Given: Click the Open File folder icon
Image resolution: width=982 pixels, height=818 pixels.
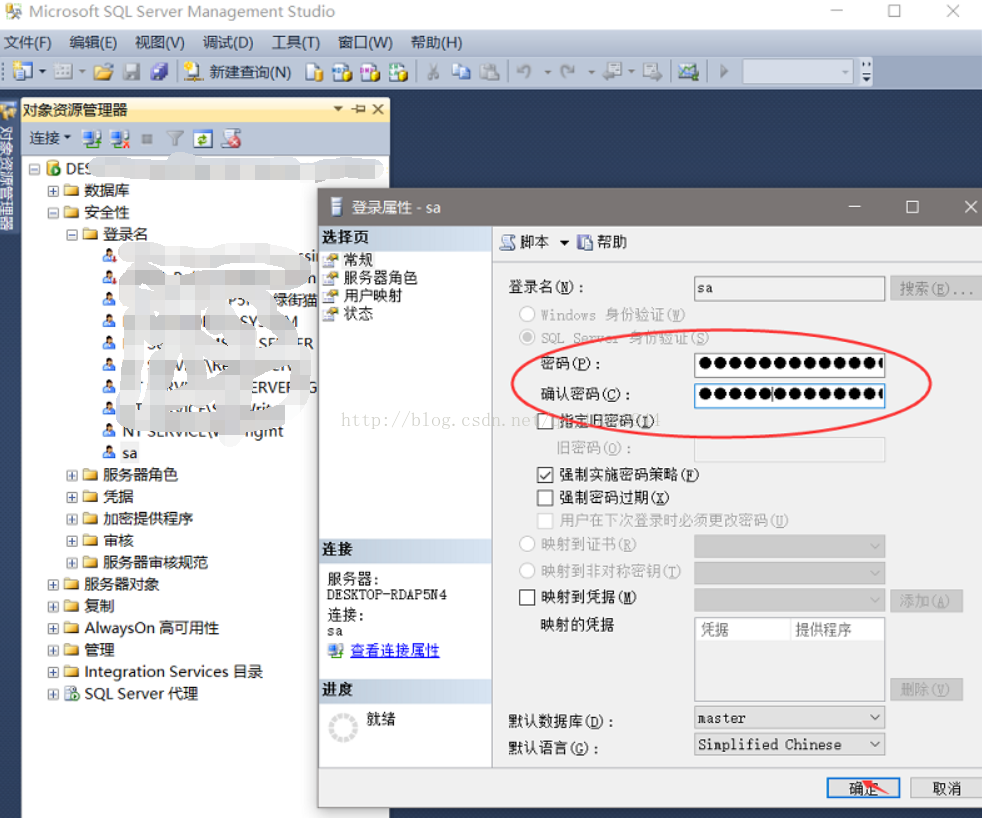Looking at the screenshot, I should click(103, 72).
